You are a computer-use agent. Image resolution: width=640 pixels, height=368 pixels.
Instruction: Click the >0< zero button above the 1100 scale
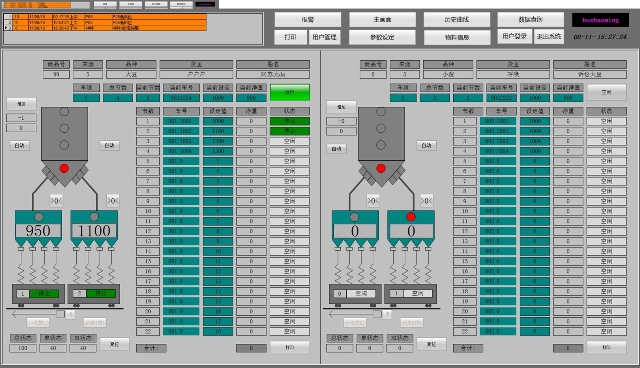coord(113,200)
